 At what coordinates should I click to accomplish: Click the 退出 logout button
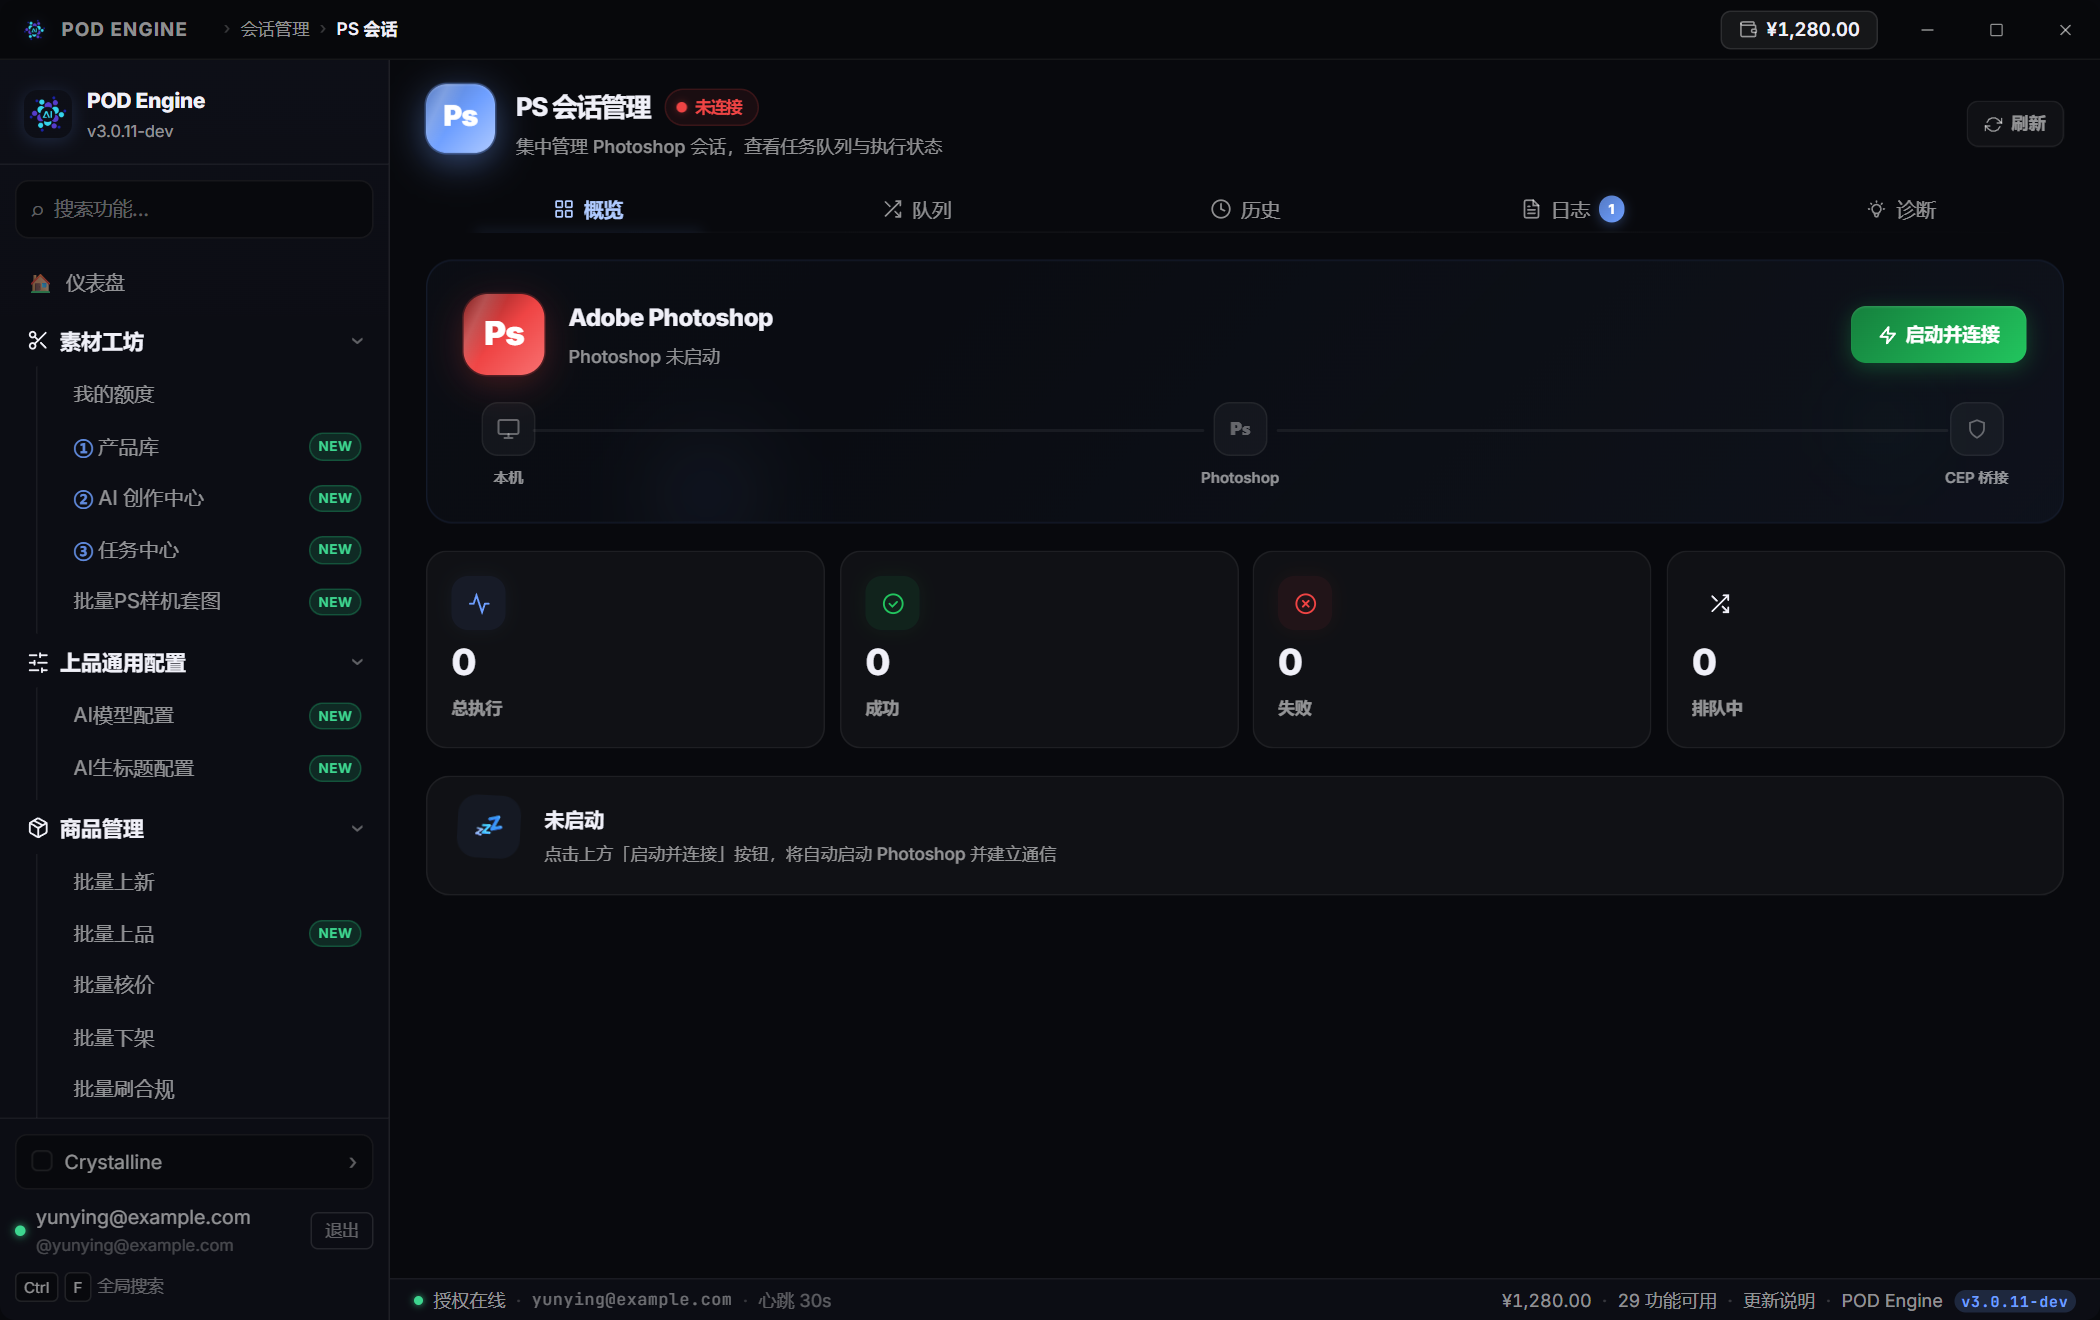342,1230
